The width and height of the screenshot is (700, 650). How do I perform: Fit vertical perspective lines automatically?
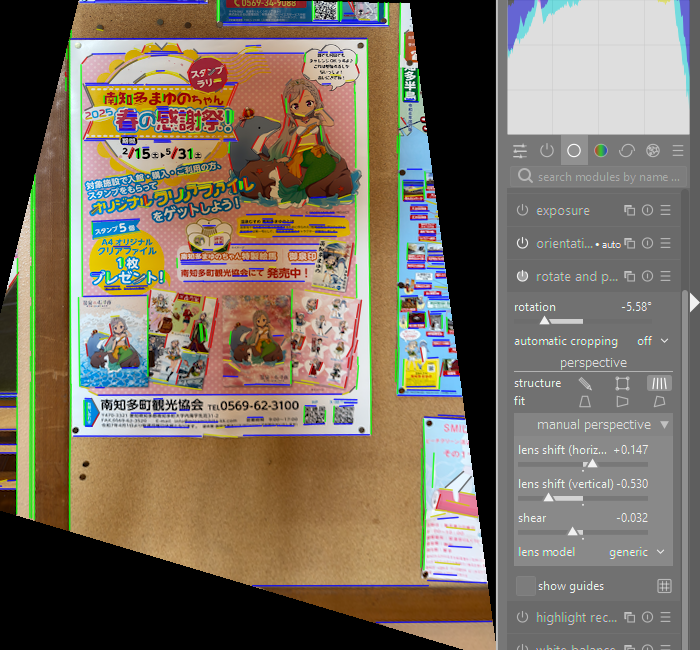coord(585,402)
